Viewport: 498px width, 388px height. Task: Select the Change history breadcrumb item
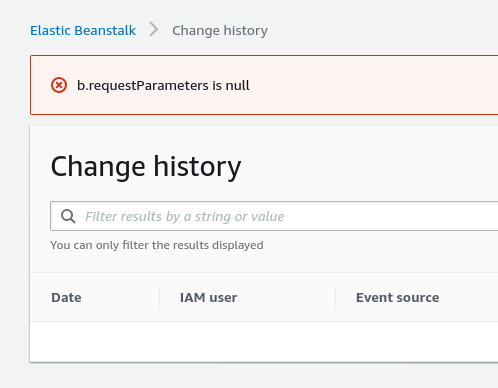[220, 30]
